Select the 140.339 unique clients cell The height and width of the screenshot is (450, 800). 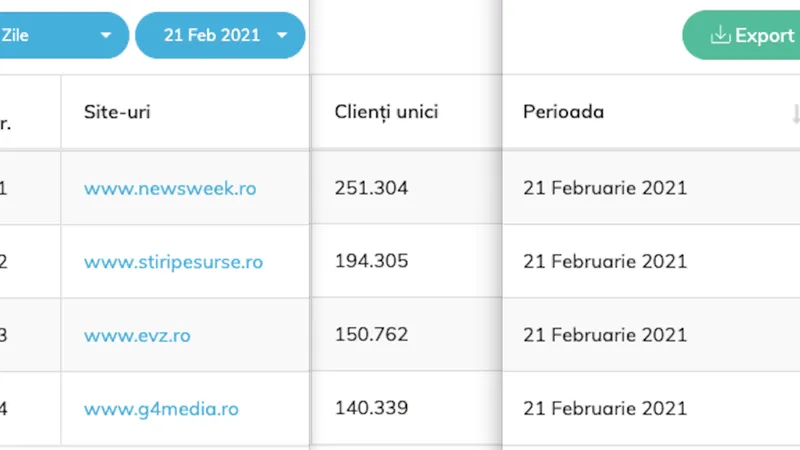tap(406, 408)
